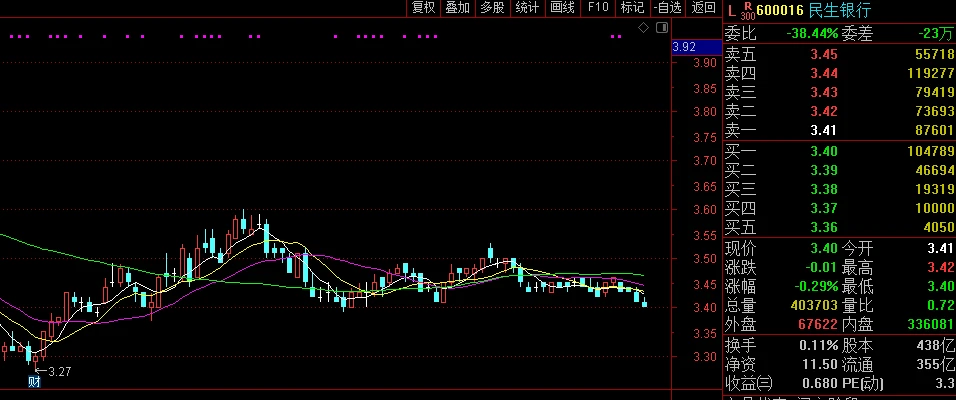The height and width of the screenshot is (400, 956).
Task: Click the 财 financial marker below the chart
Action: 34,382
